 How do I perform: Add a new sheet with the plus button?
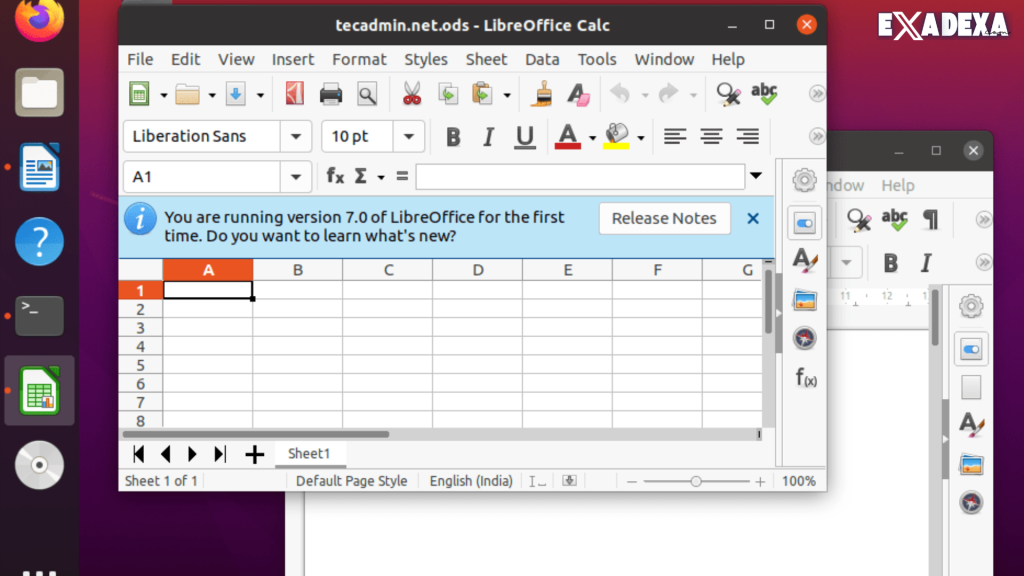point(254,454)
